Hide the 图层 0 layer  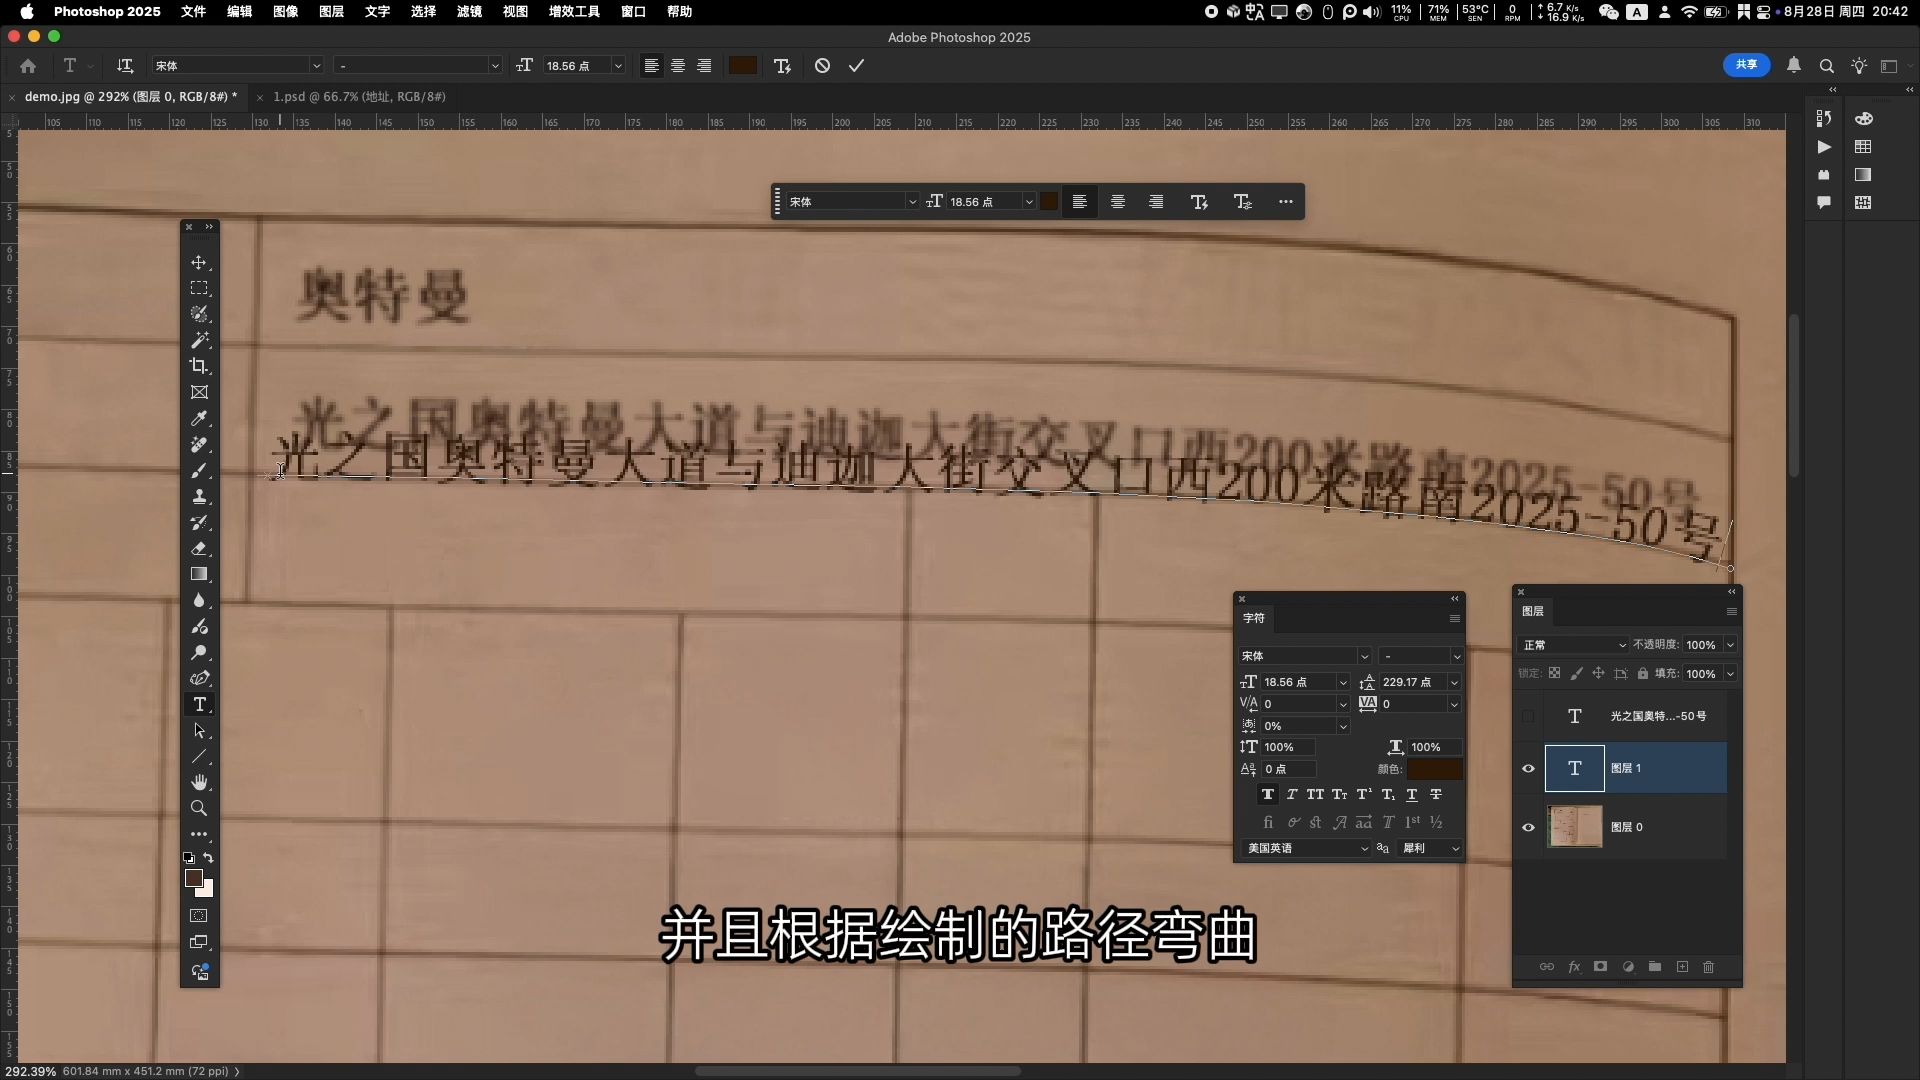[1528, 827]
